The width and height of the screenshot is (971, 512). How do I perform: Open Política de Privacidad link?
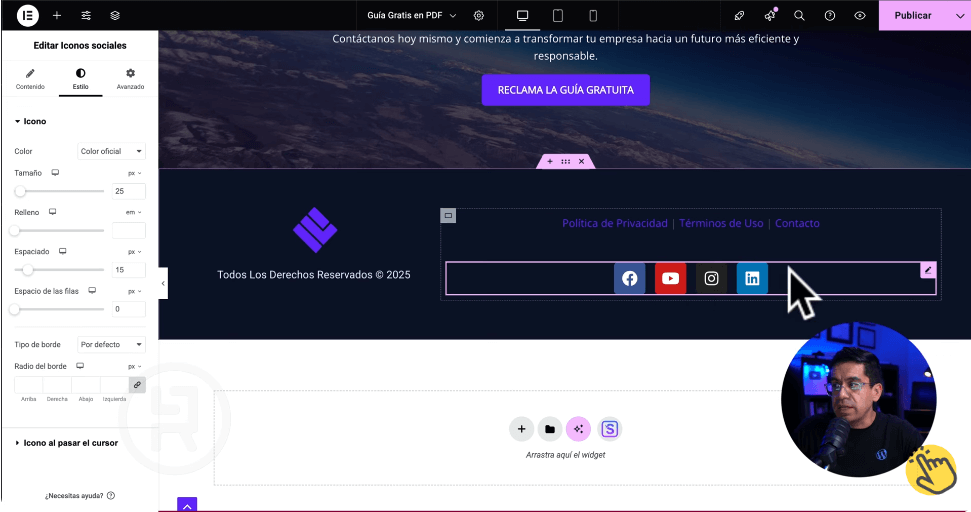point(615,223)
